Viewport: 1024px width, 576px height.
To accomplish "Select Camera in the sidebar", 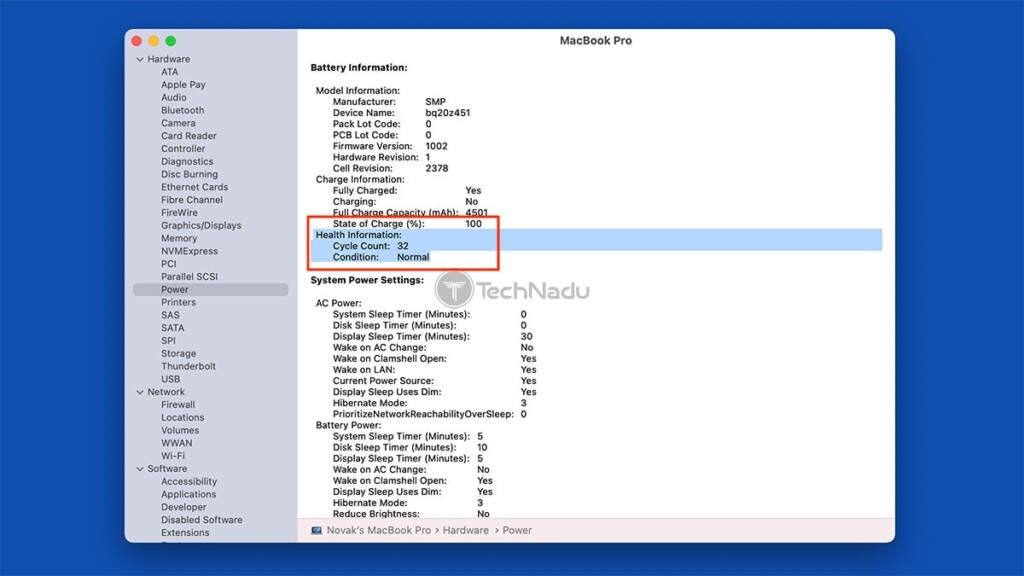I will (x=178, y=123).
